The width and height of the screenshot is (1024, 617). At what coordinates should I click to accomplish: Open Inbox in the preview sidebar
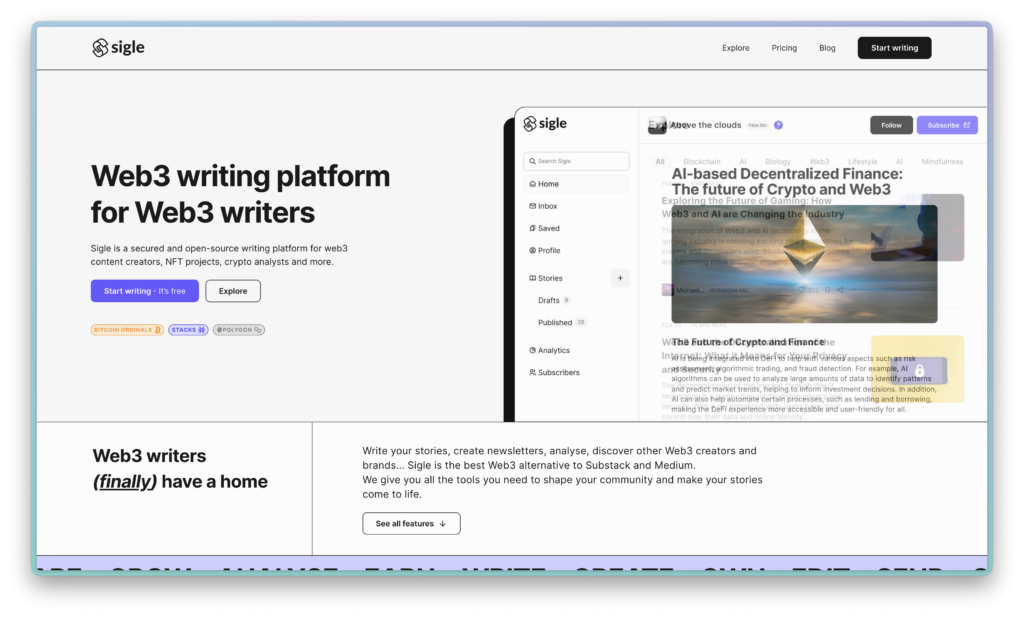[x=543, y=206]
